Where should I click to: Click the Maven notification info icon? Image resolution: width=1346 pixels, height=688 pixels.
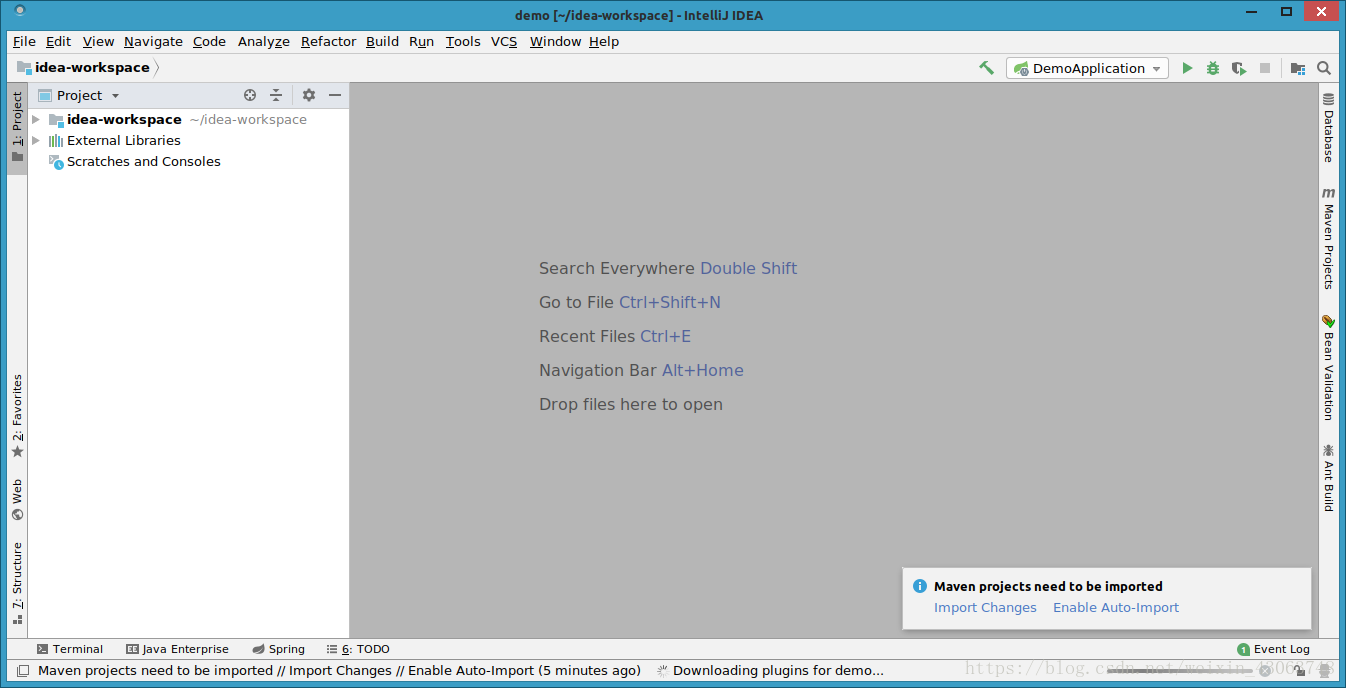point(920,586)
